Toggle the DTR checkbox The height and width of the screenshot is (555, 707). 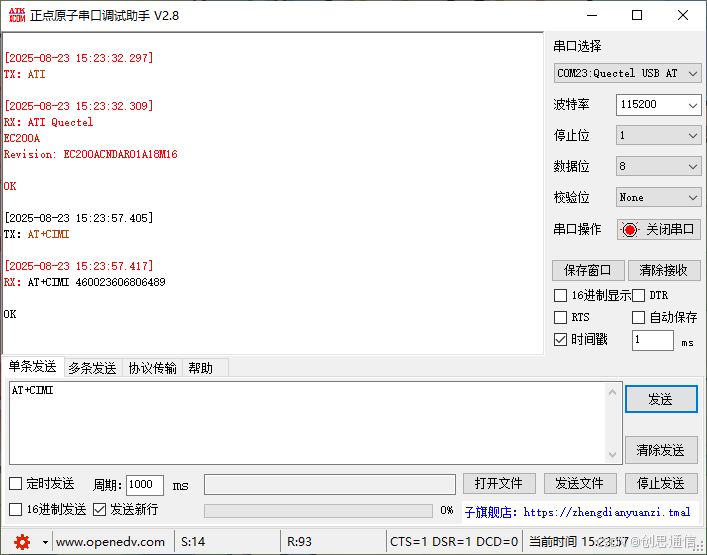coord(638,296)
